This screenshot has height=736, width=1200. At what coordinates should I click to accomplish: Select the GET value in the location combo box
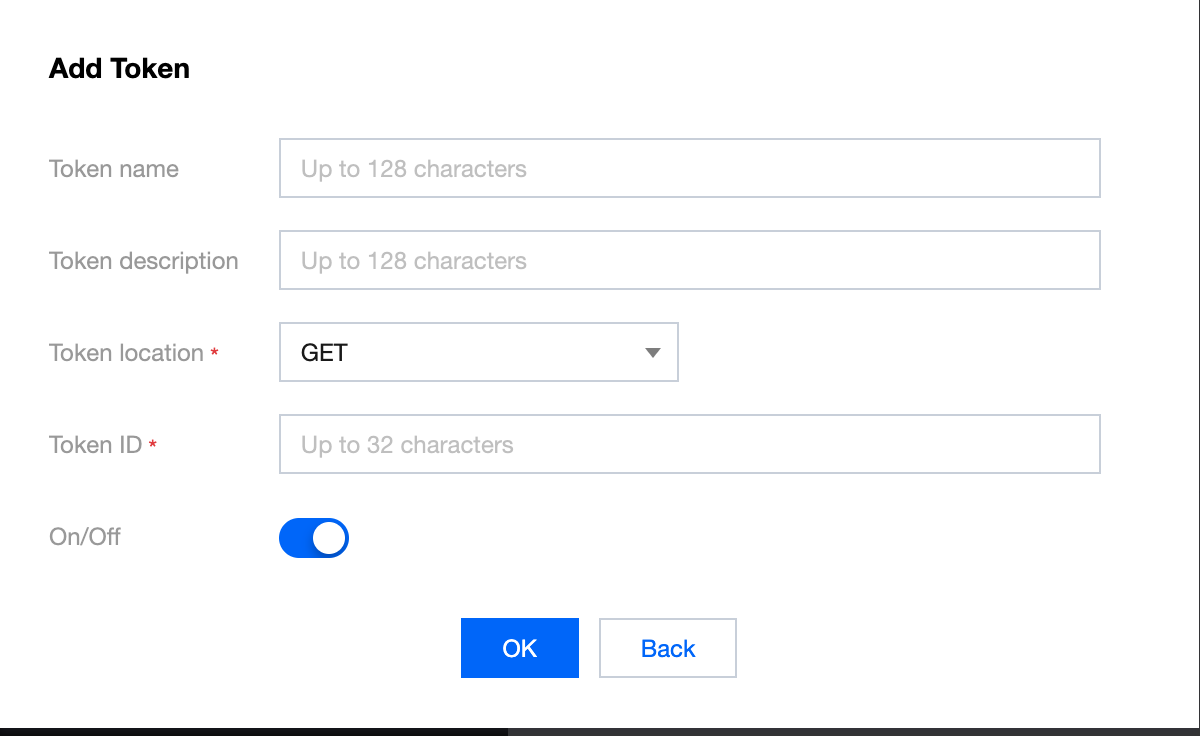pos(324,353)
